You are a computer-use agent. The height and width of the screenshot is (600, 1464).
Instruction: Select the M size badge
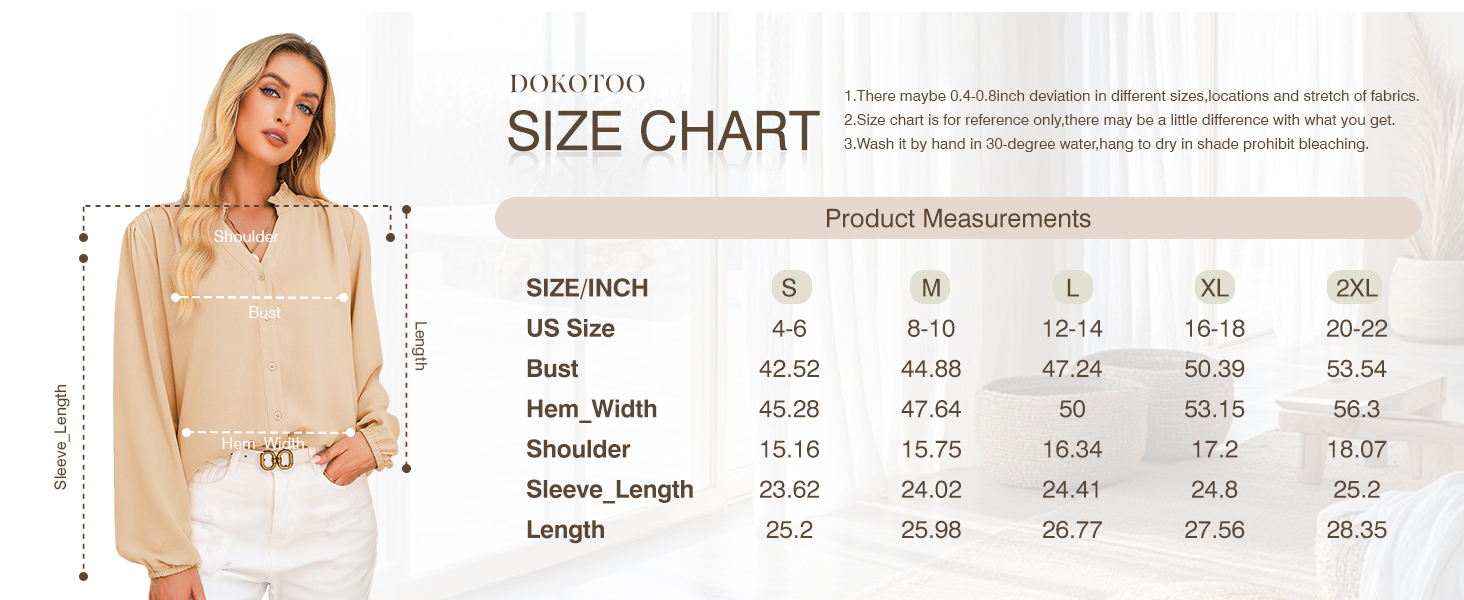(931, 288)
